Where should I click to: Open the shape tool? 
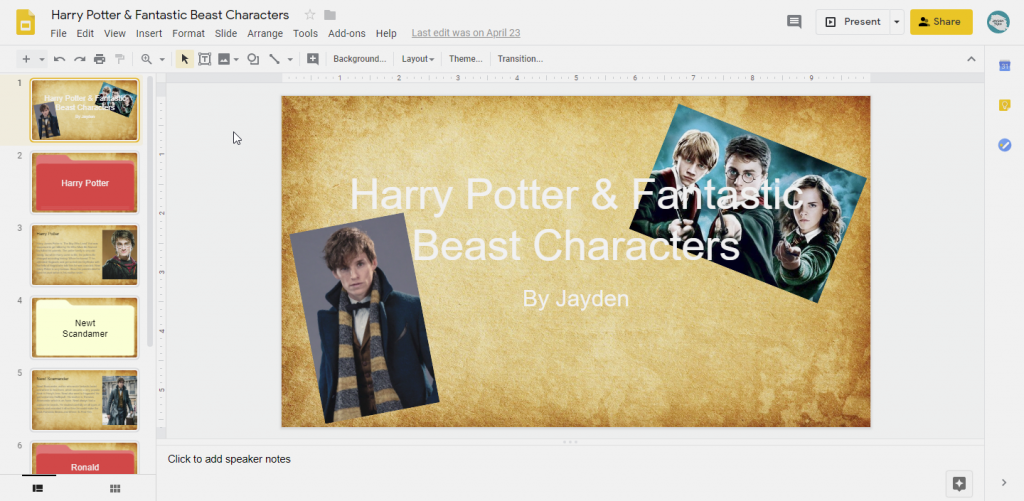coord(253,59)
